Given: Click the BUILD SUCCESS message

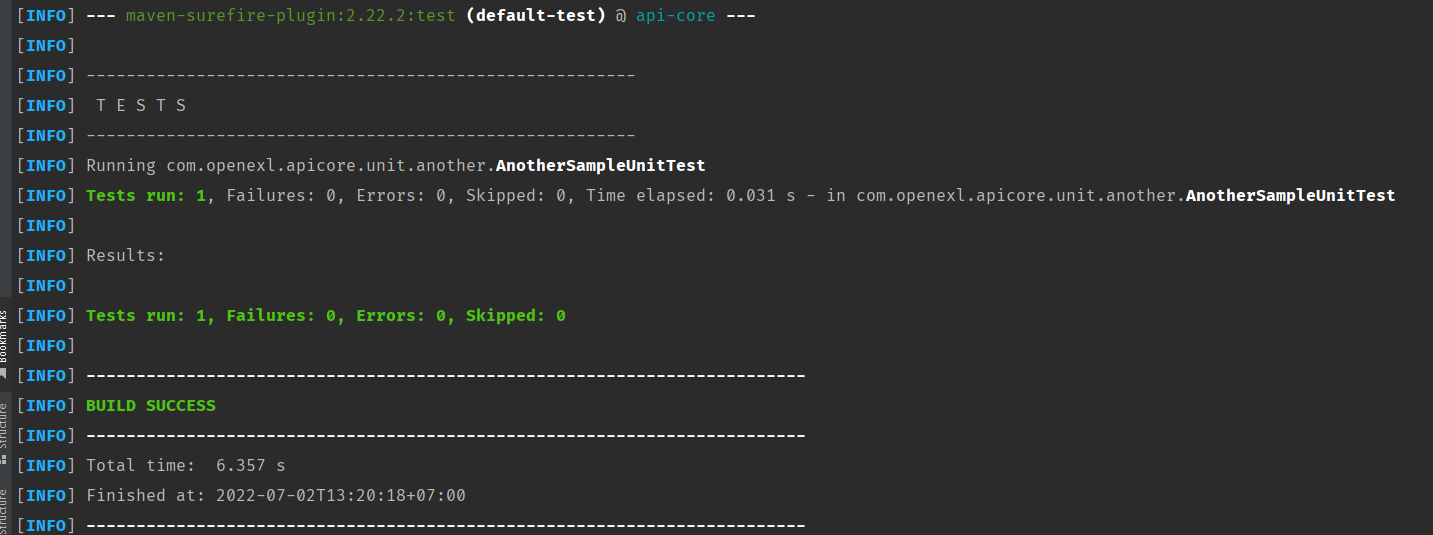Looking at the screenshot, I should 151,406.
